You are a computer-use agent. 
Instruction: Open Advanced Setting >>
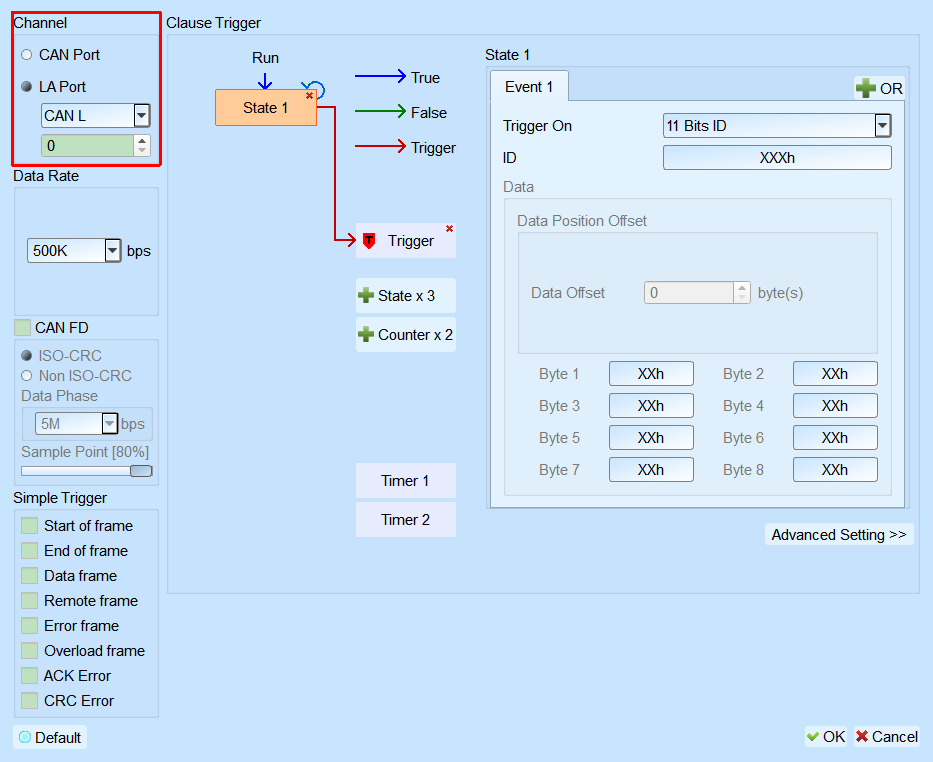pos(838,535)
